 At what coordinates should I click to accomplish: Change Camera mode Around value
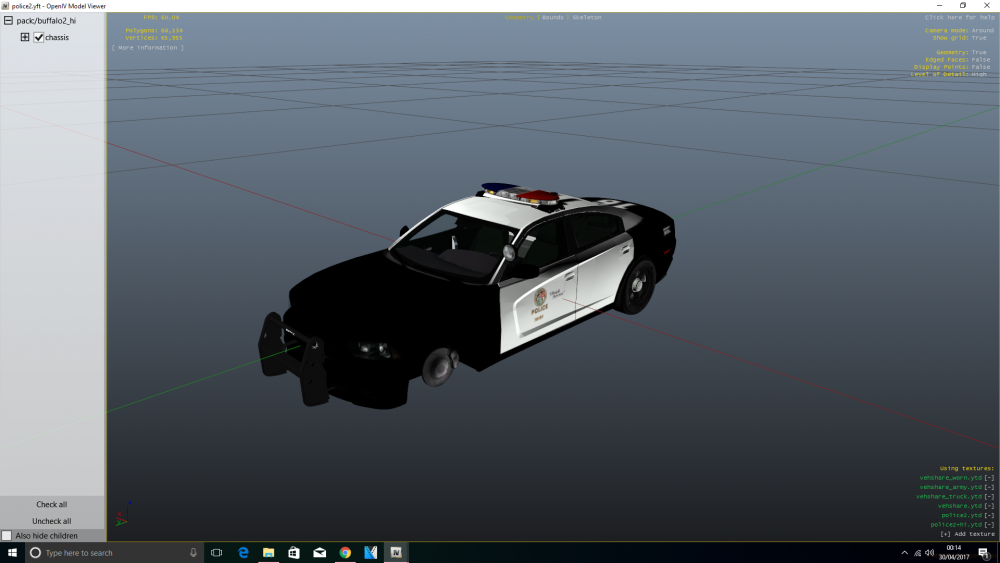[x=982, y=31]
